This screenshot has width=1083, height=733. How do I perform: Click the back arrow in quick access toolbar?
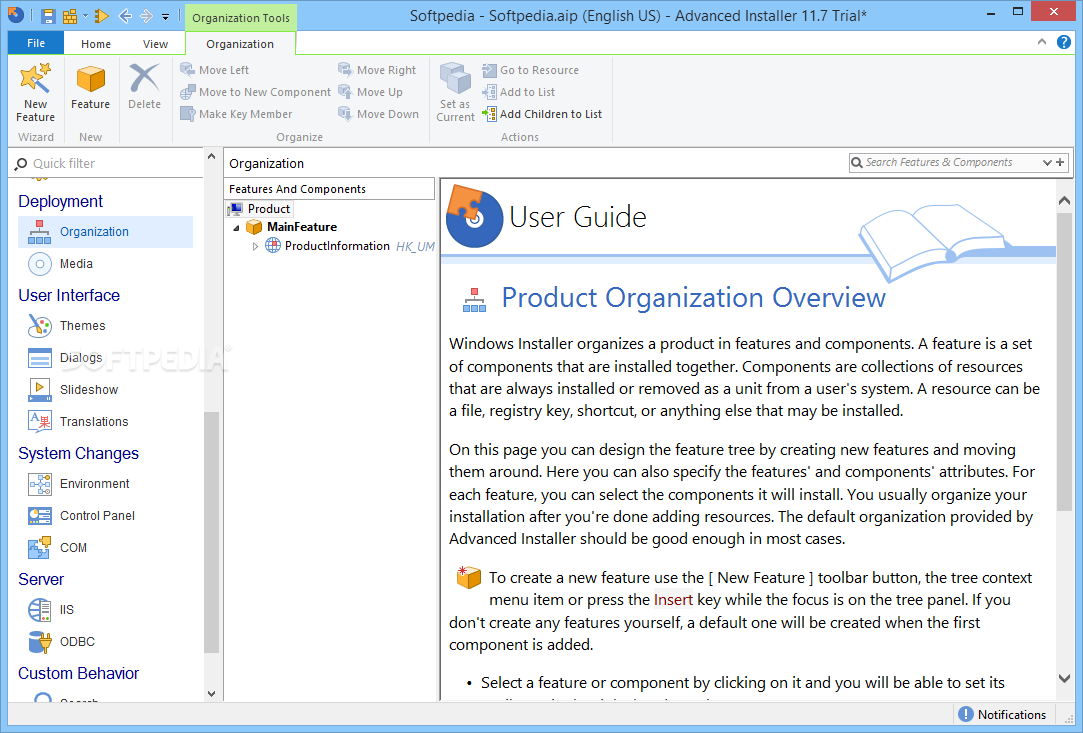click(x=125, y=16)
